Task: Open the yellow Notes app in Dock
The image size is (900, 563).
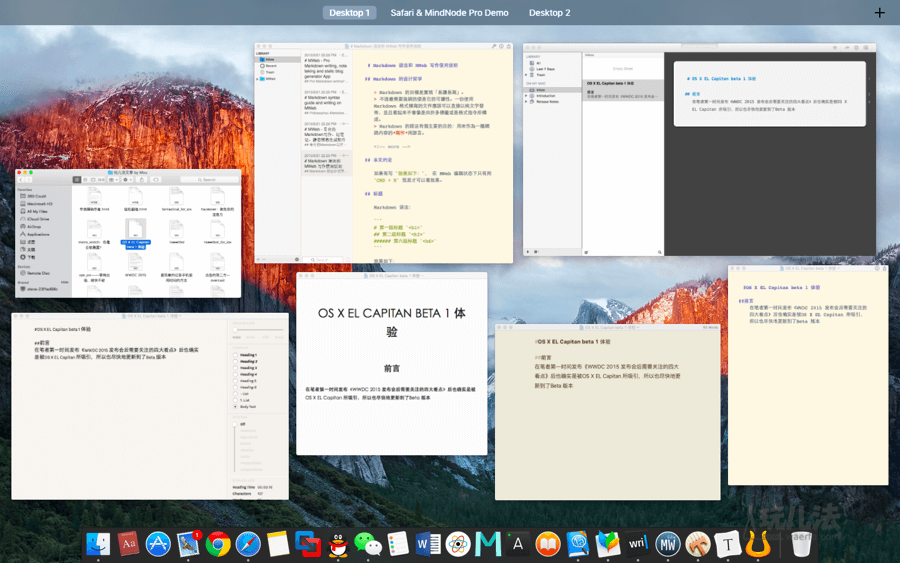Action: [278, 544]
